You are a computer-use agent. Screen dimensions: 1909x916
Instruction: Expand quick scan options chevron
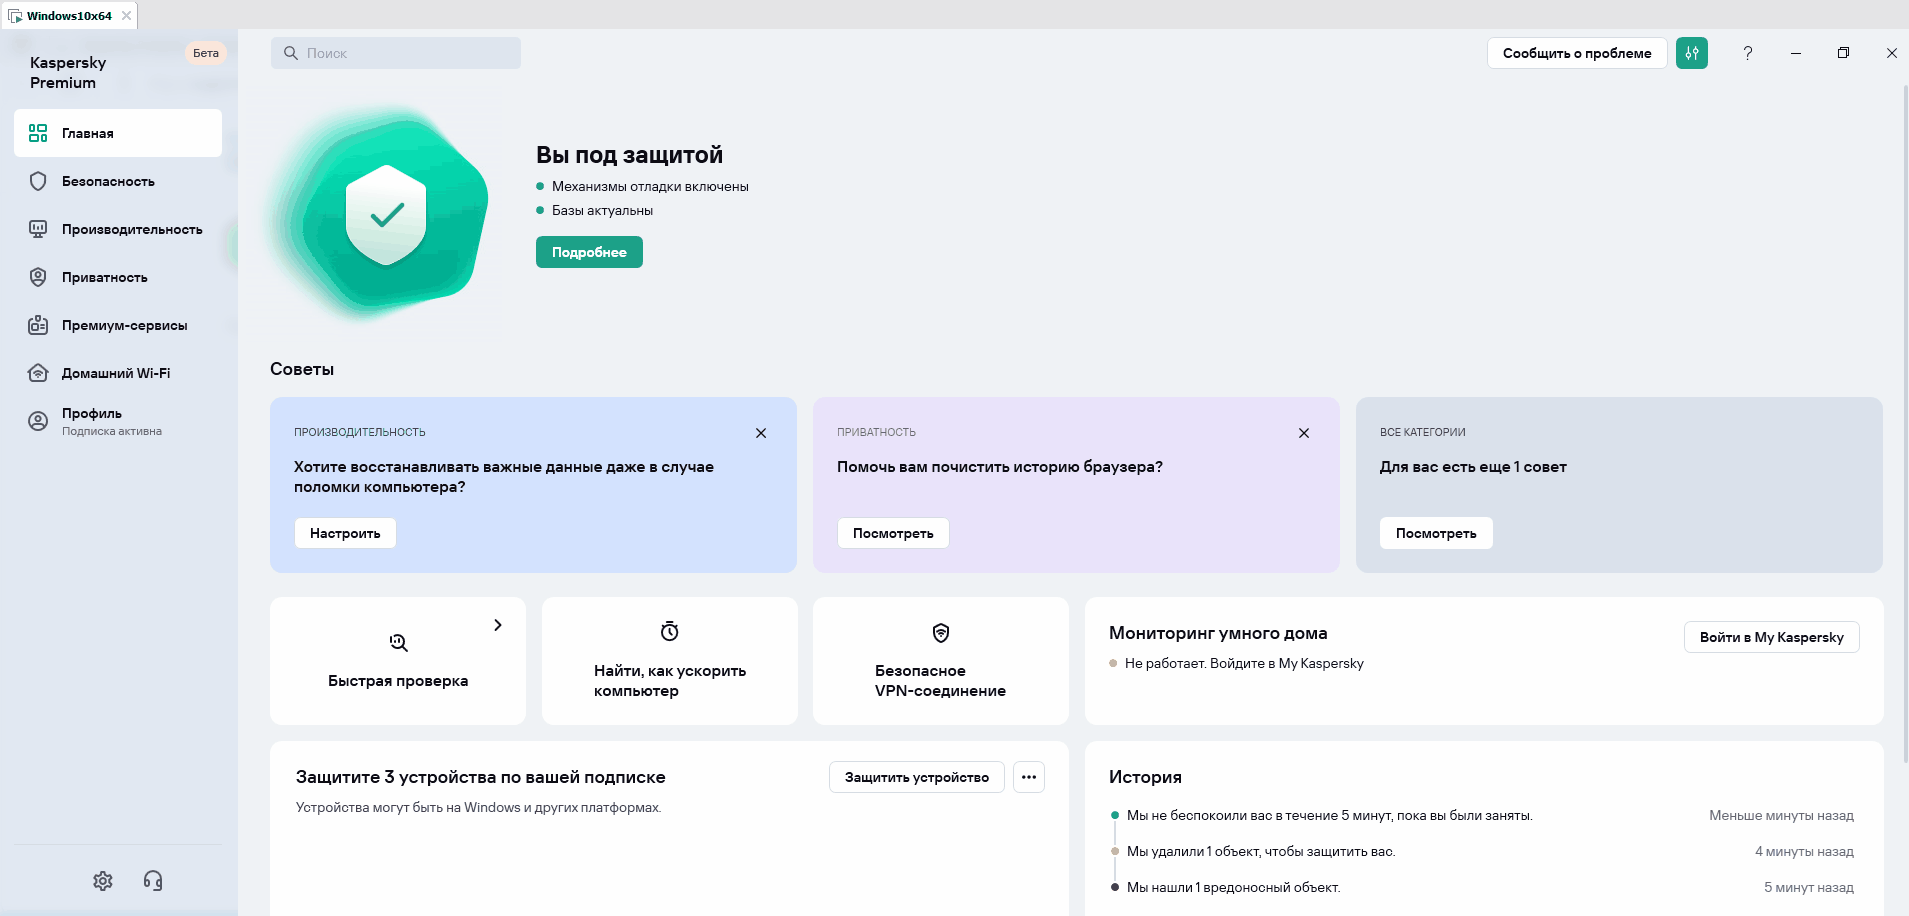[498, 625]
